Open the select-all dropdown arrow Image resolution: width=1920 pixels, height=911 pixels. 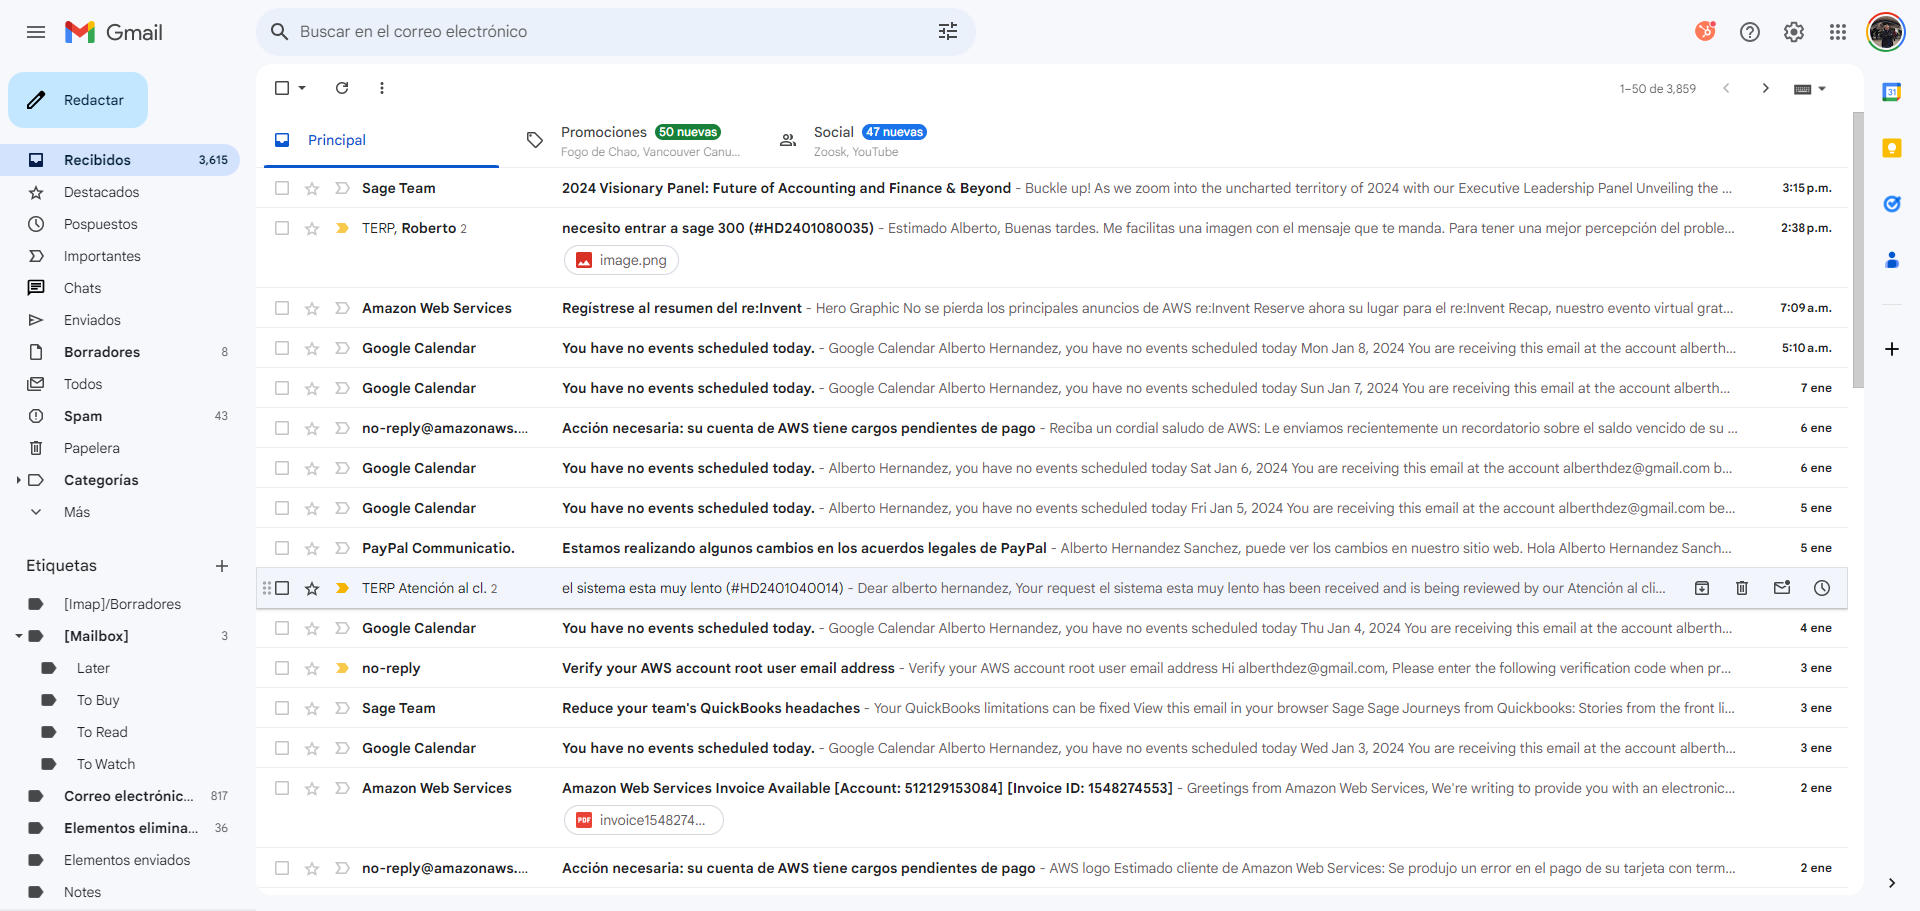302,88
